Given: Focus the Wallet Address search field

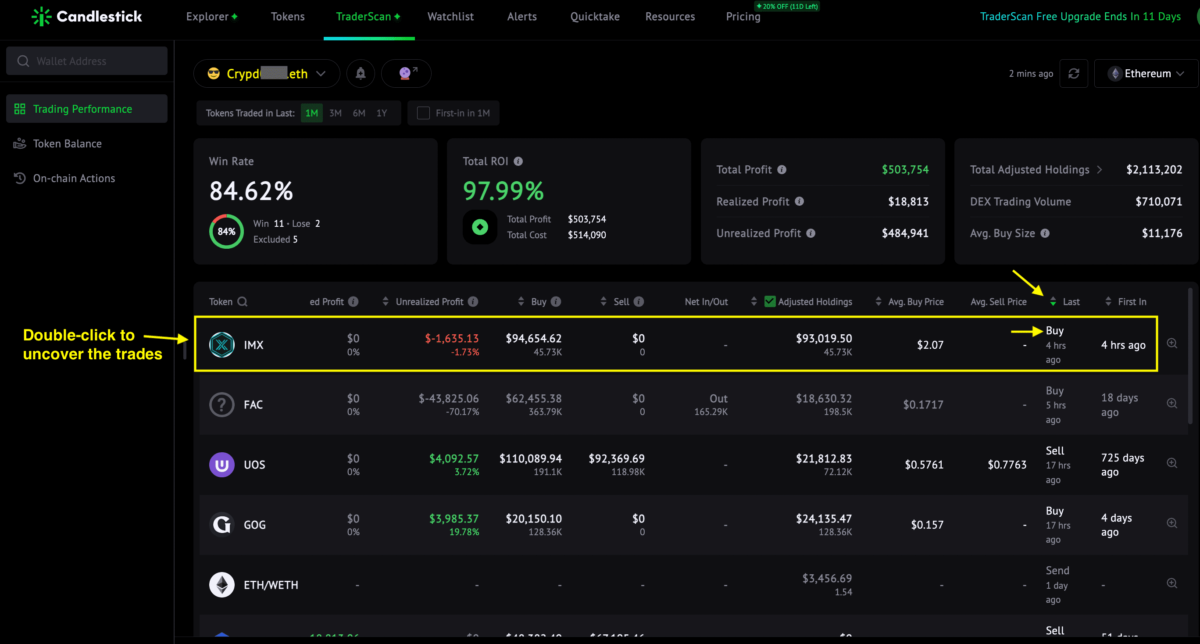Looking at the screenshot, I should coord(87,61).
